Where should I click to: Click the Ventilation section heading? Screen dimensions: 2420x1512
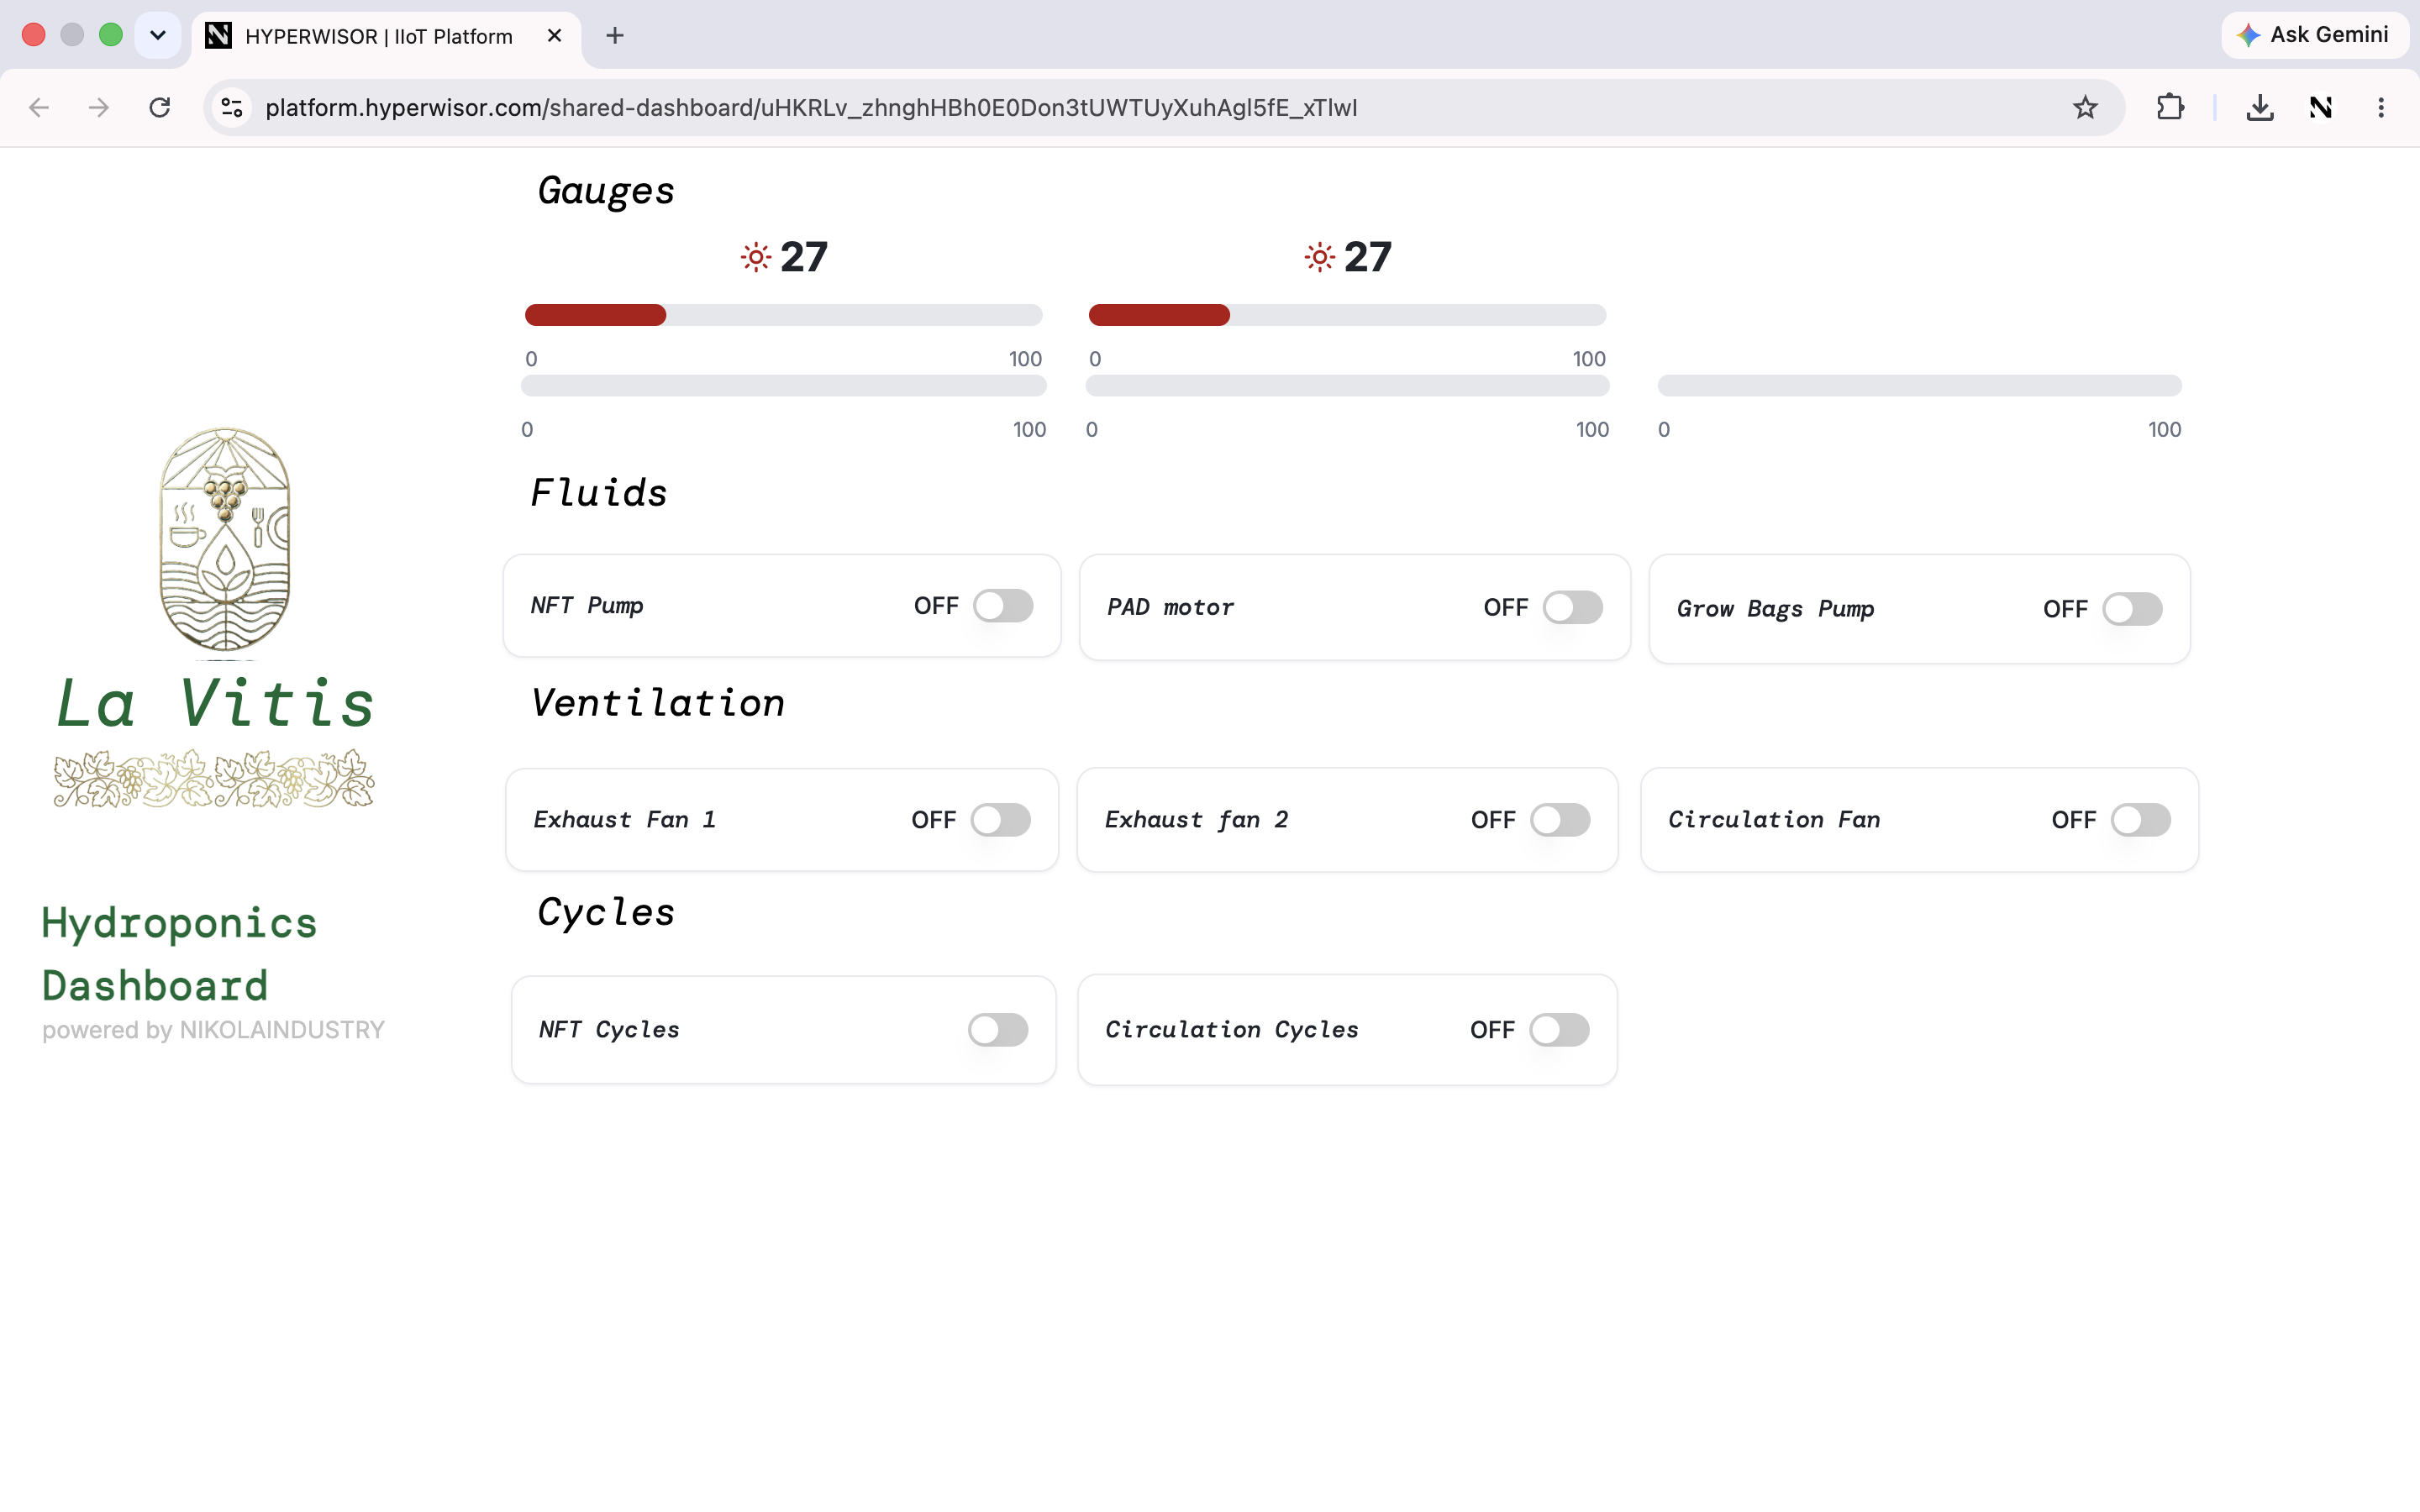click(x=658, y=703)
